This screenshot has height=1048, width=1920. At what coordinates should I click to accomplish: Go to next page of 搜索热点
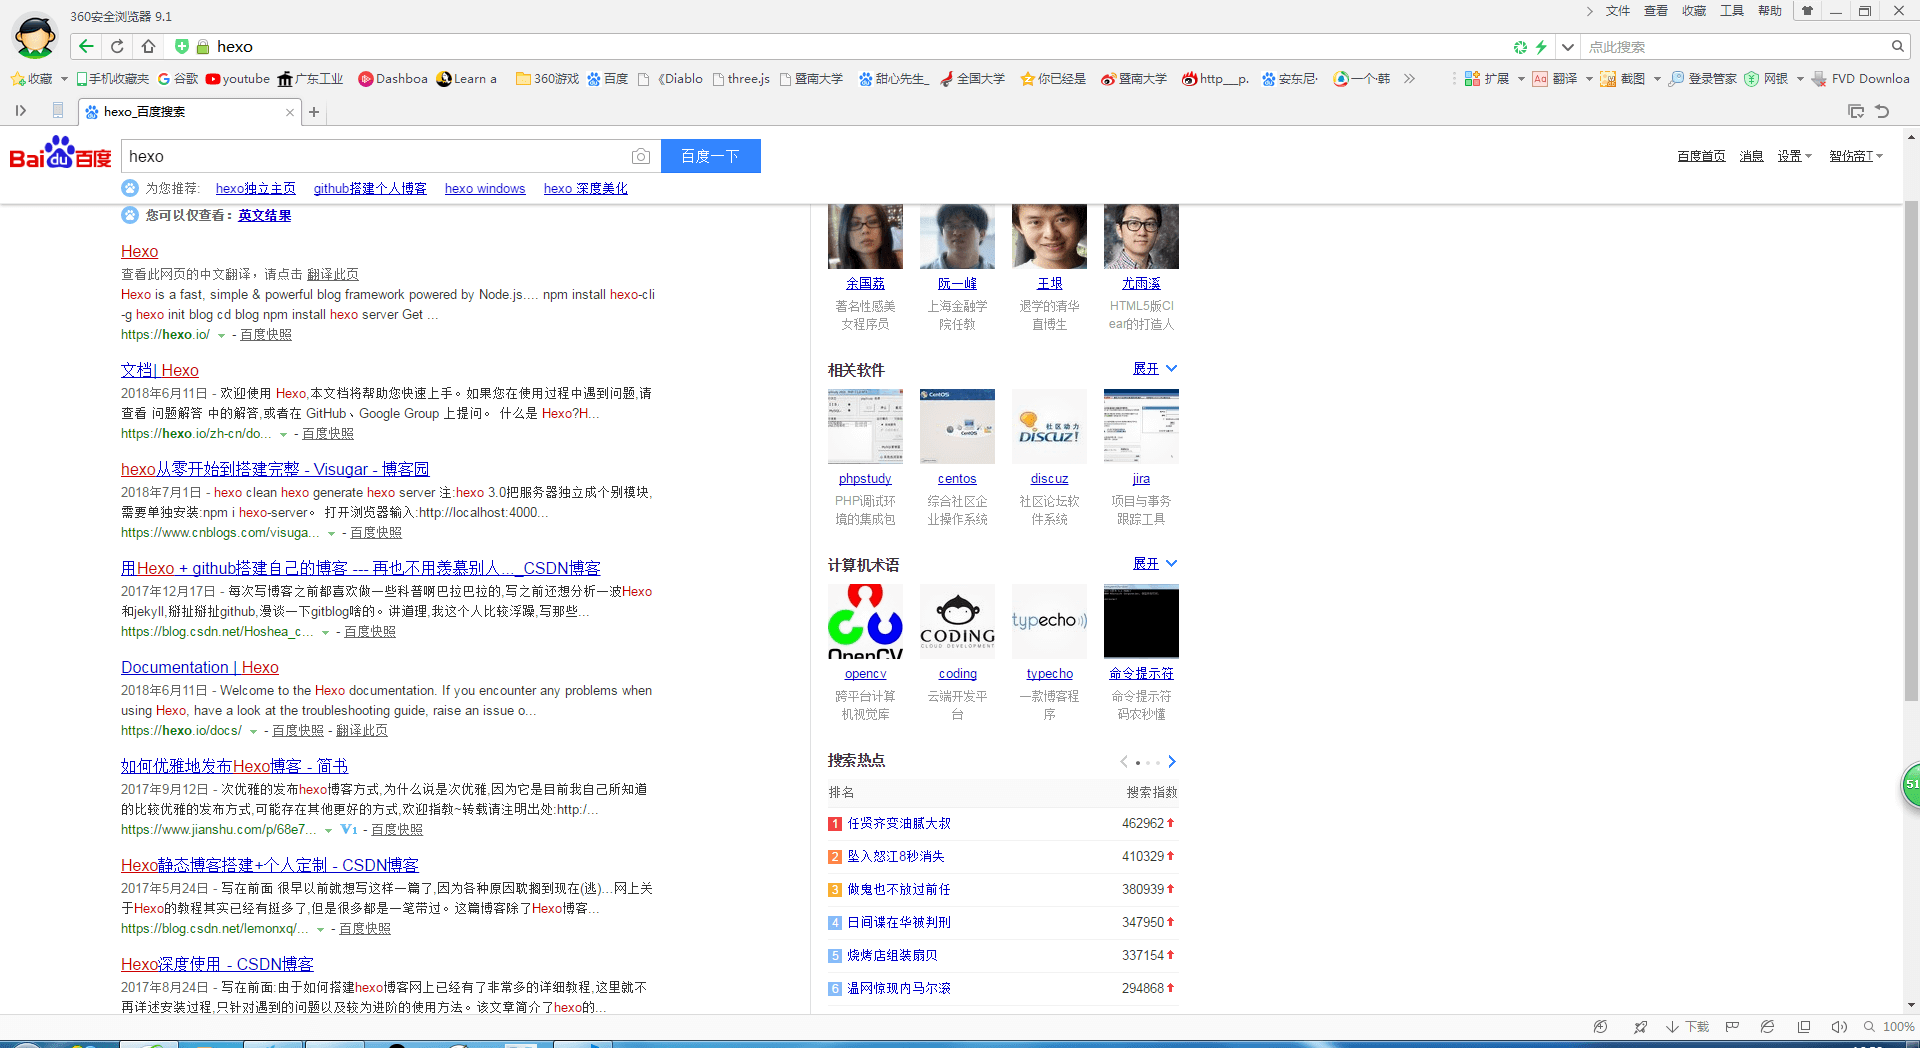(x=1172, y=762)
